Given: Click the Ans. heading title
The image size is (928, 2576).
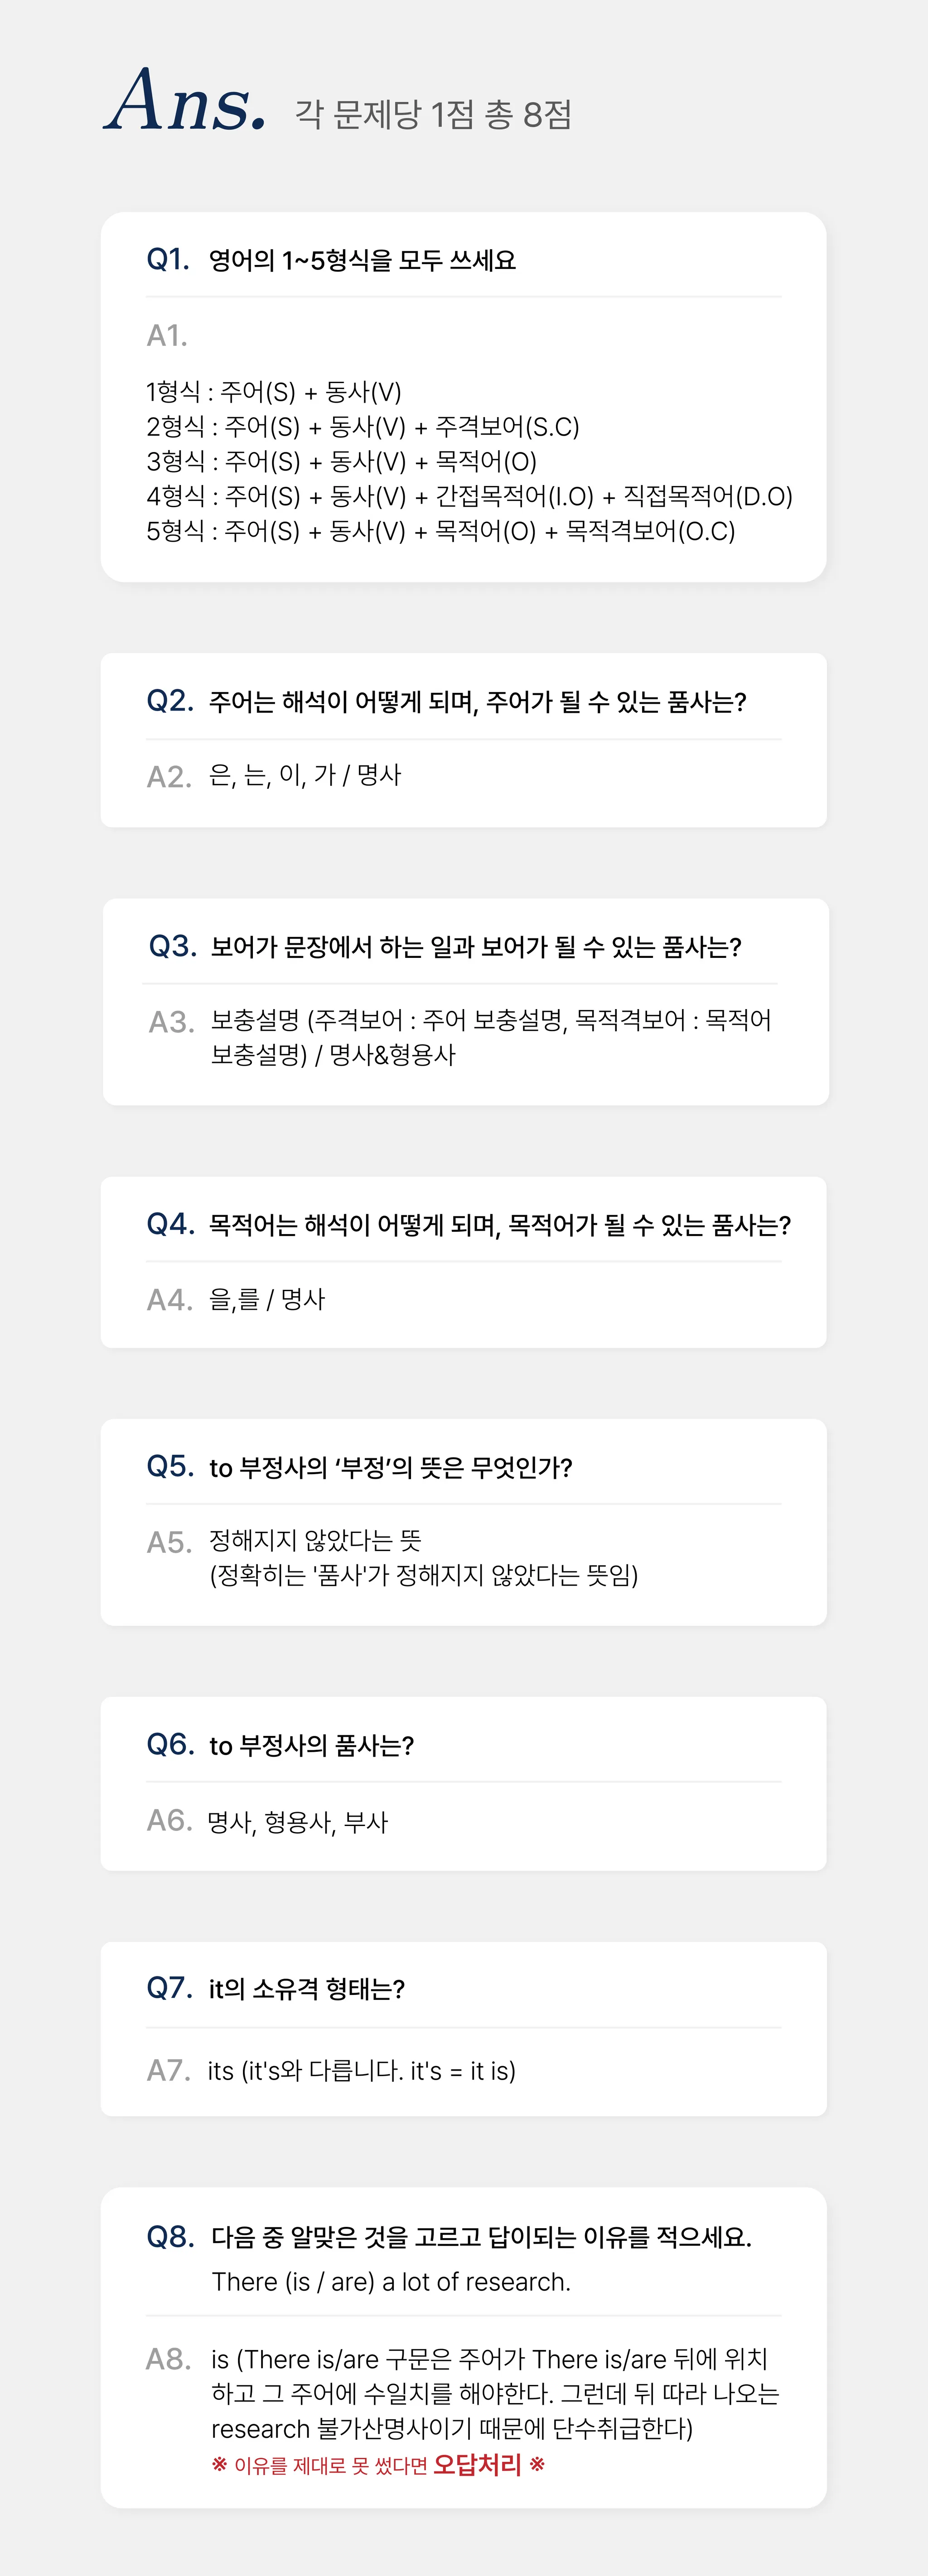Looking at the screenshot, I should tap(186, 102).
